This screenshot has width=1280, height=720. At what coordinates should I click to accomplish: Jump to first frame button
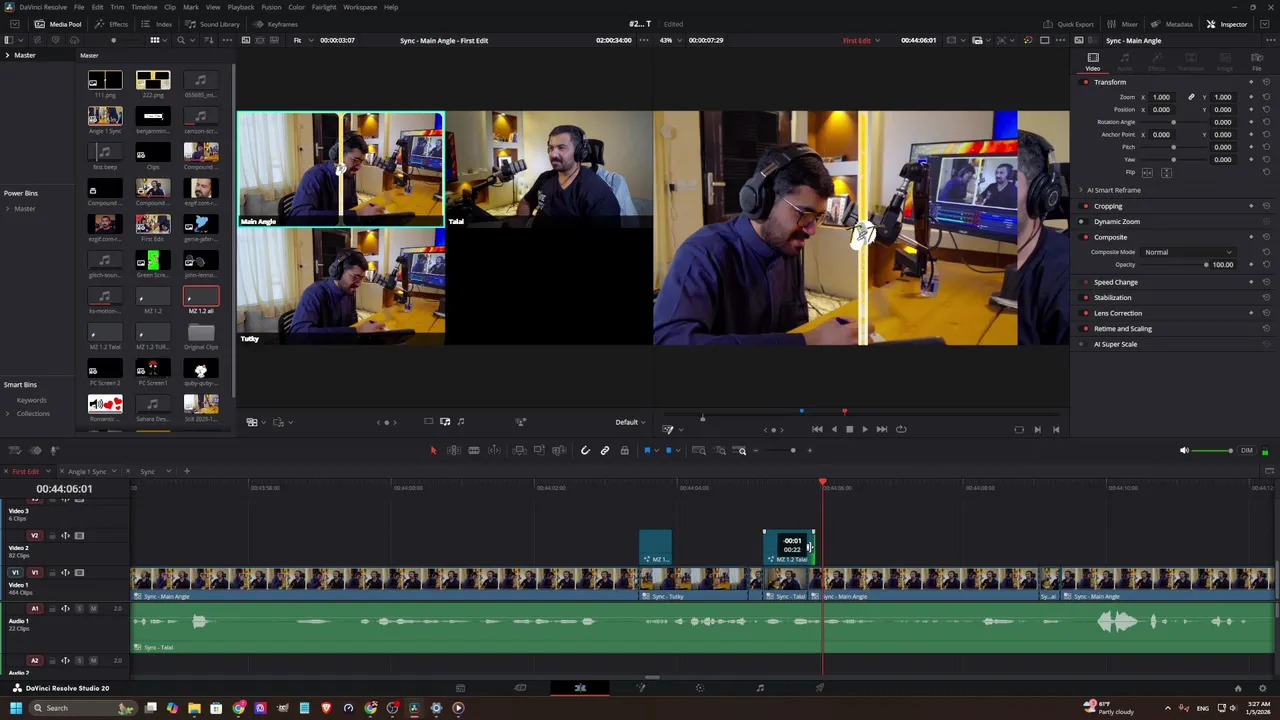click(x=817, y=429)
